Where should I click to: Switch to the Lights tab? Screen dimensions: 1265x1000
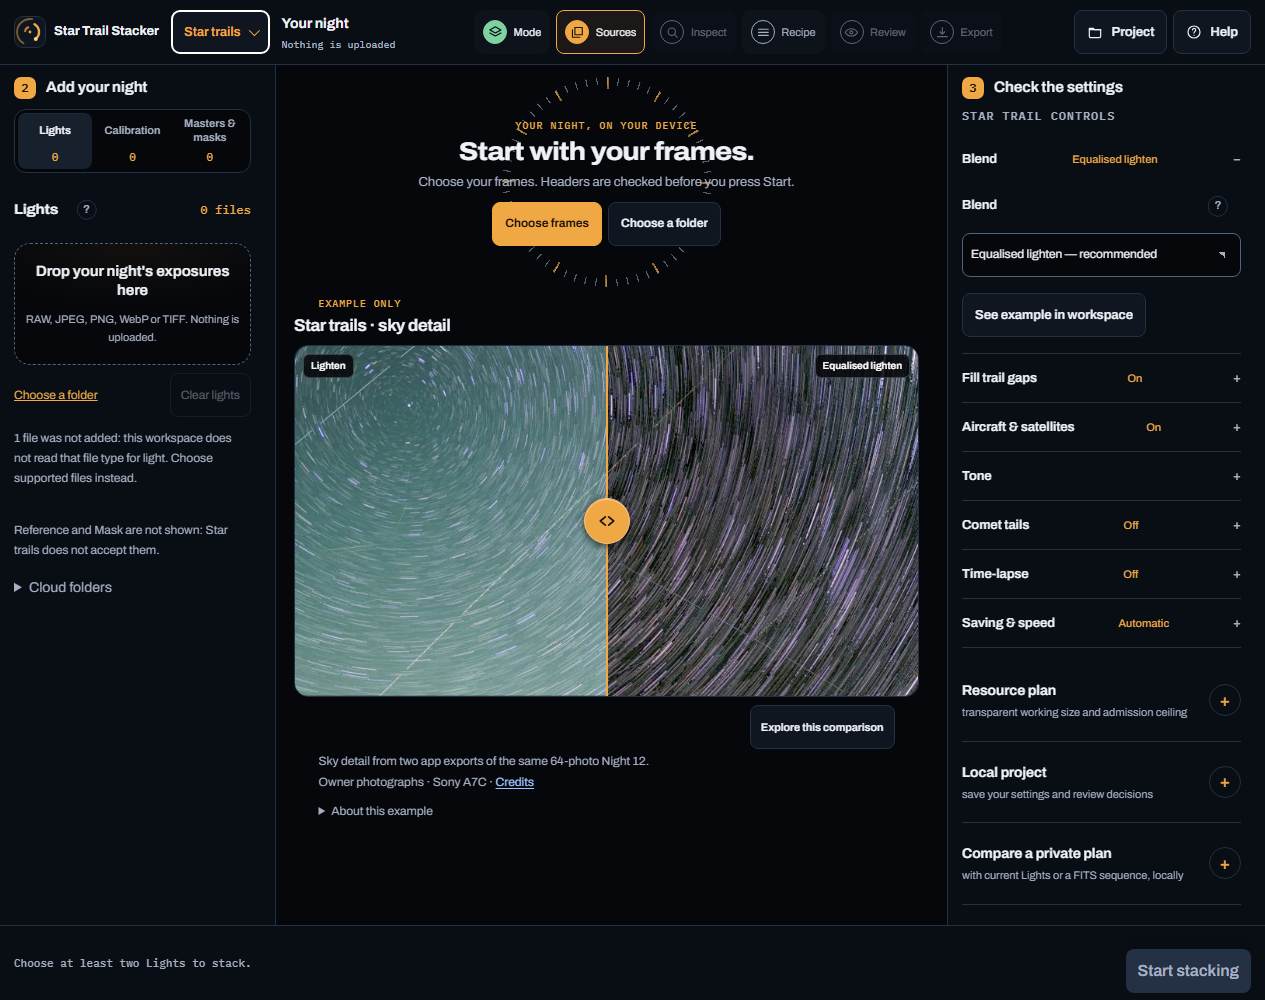[55, 141]
